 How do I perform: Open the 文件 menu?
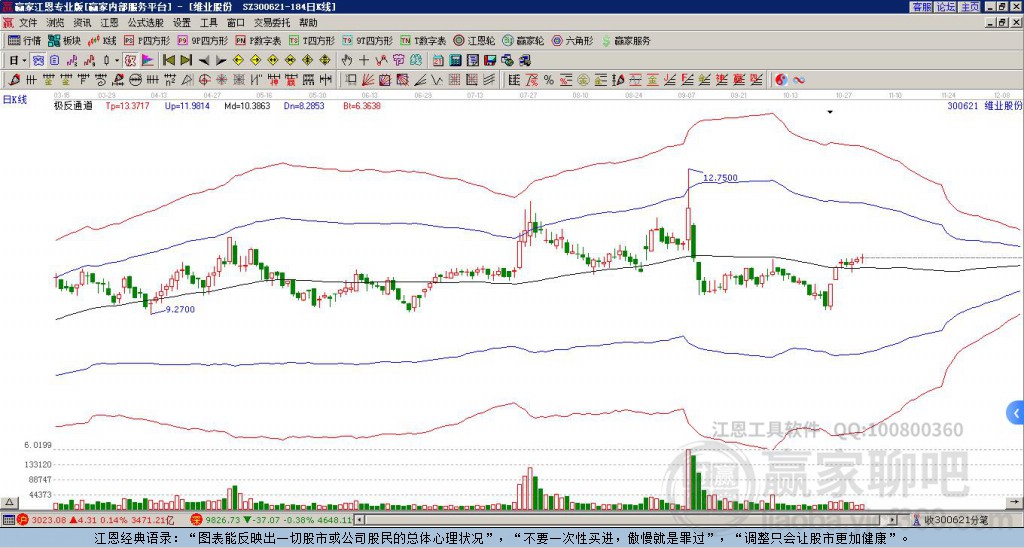(x=28, y=23)
